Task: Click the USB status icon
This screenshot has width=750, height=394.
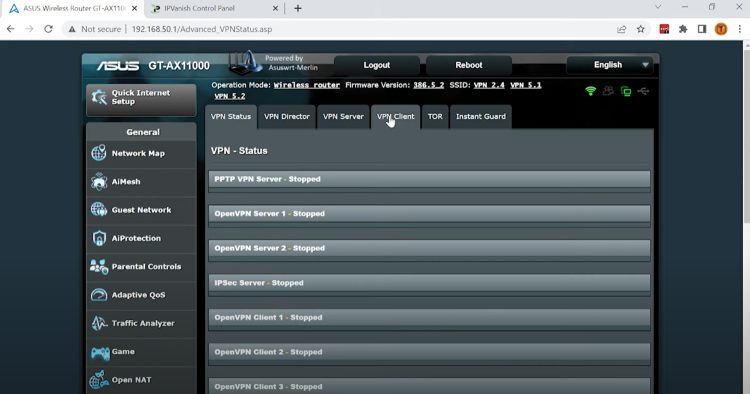Action: pyautogui.click(x=643, y=91)
